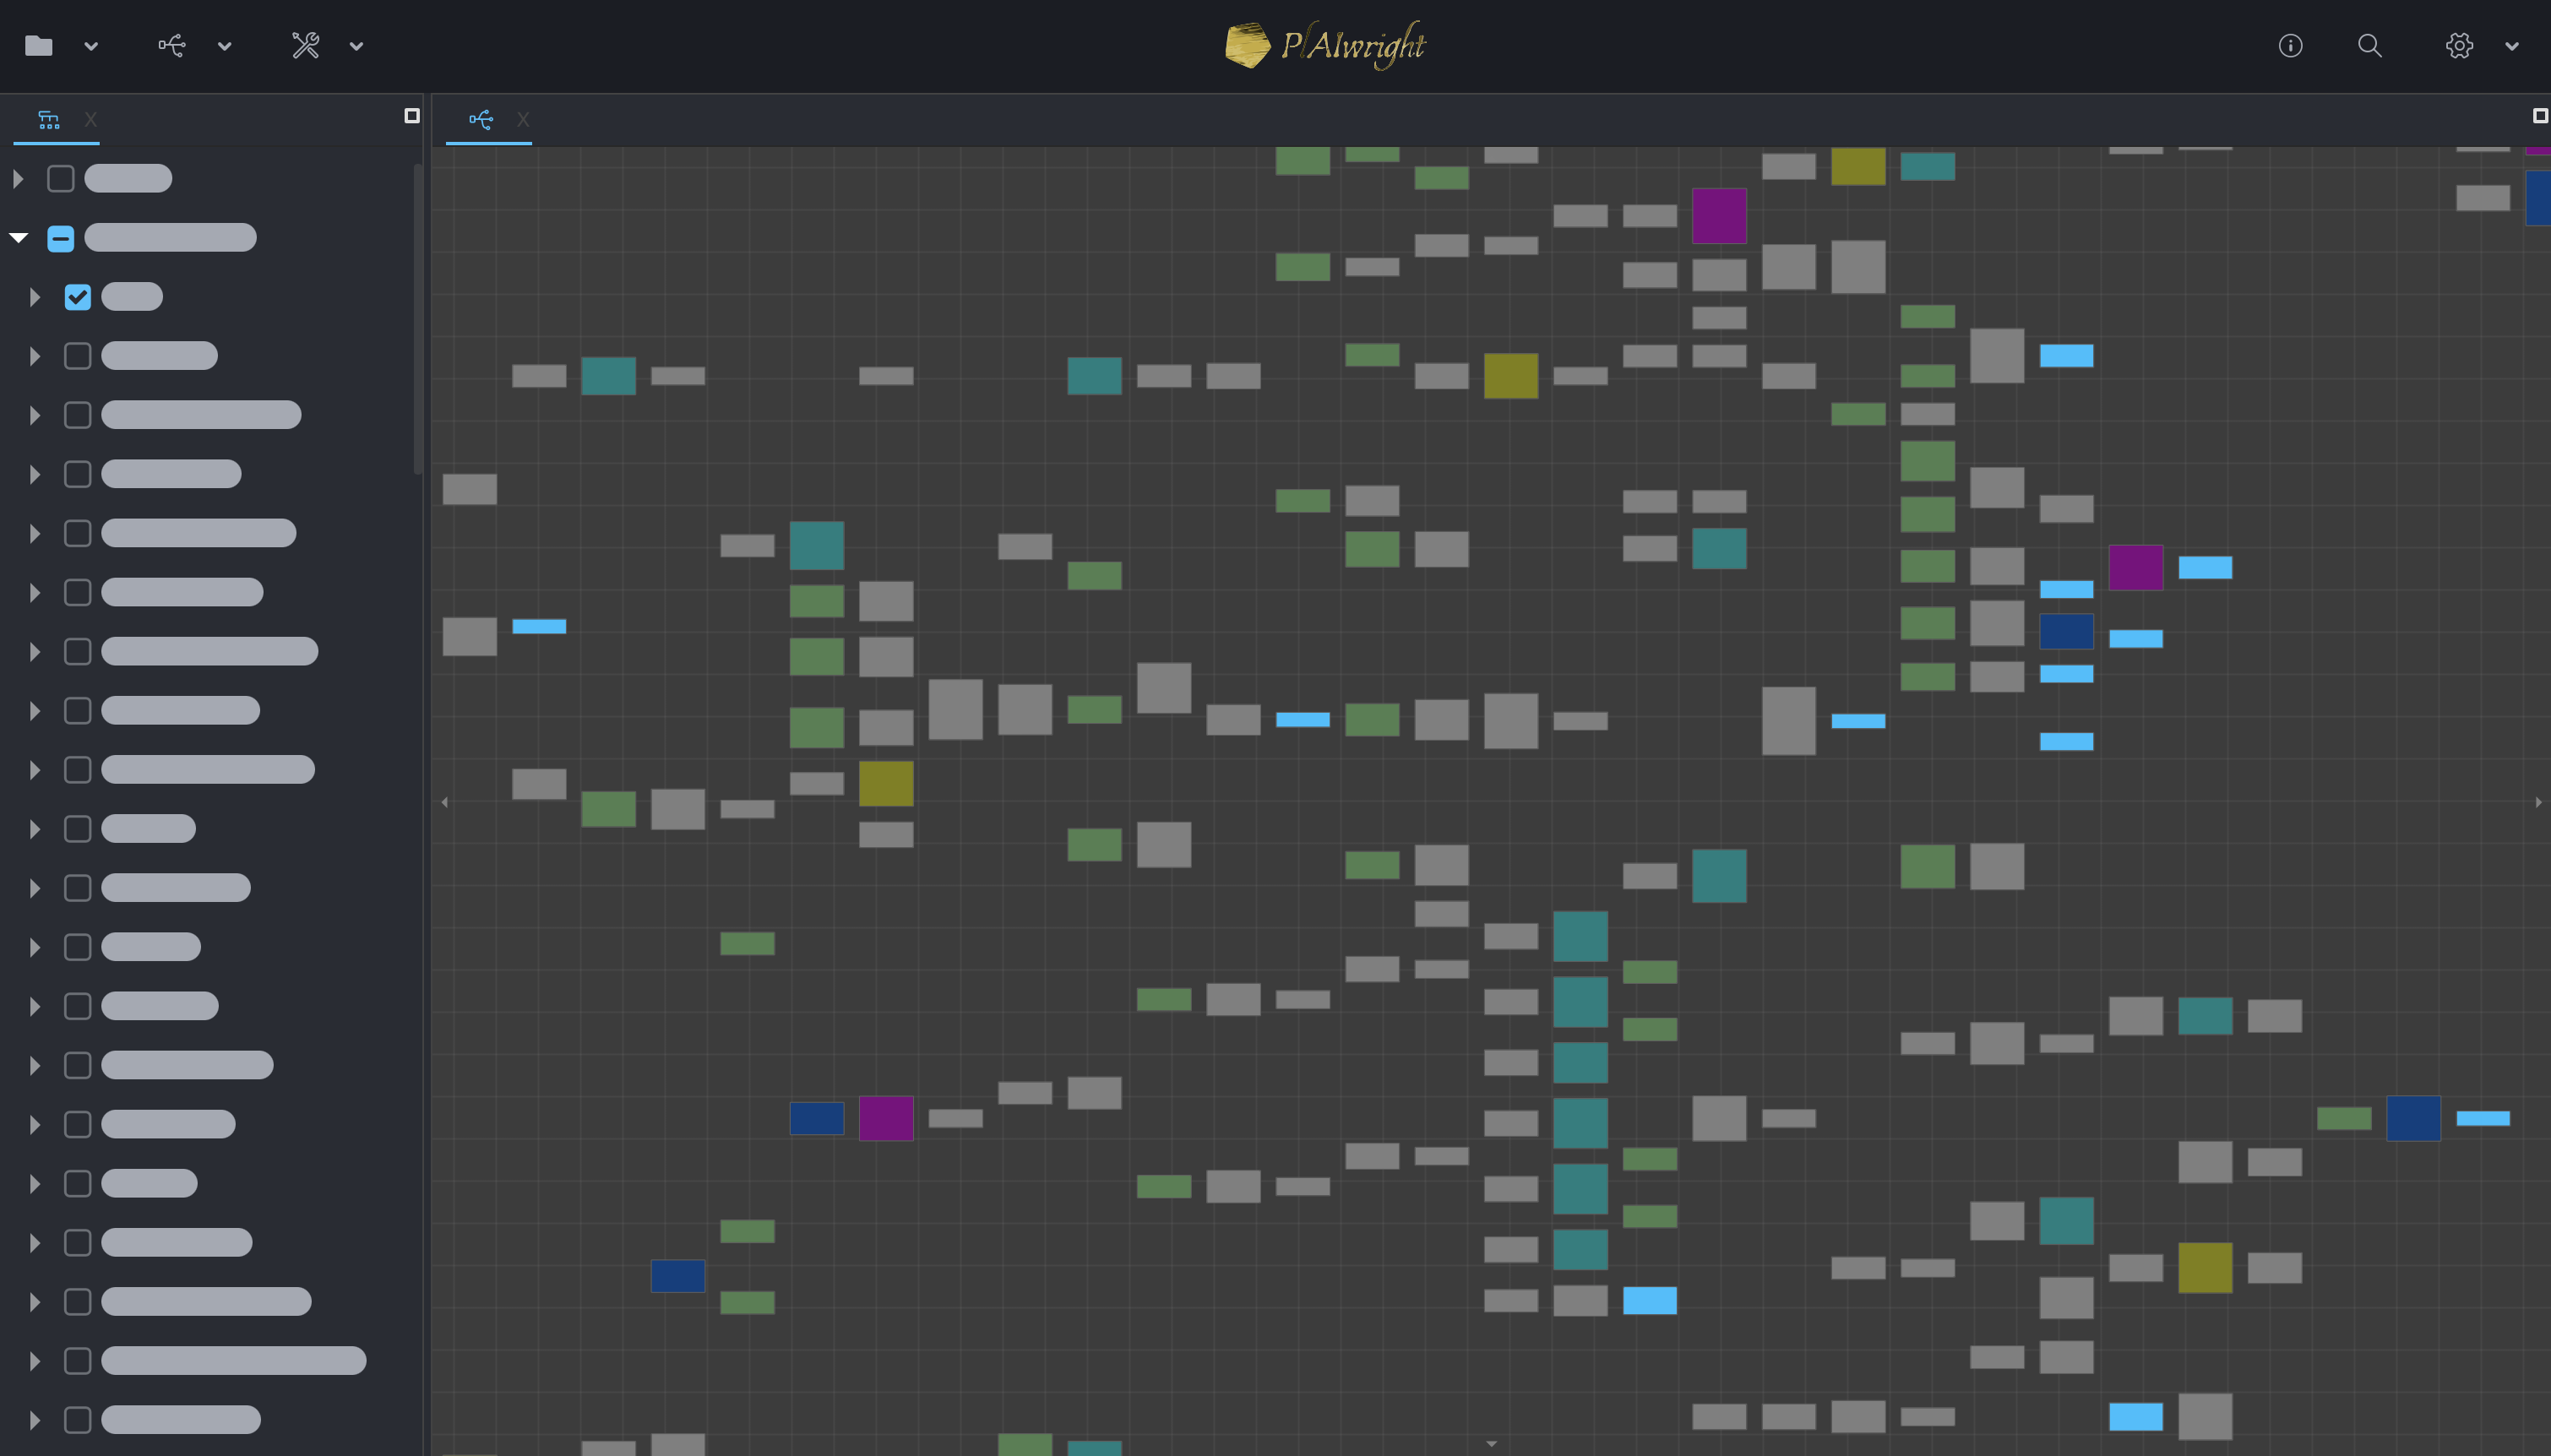Collapse the expanded tree node's triangle
This screenshot has height=1456, width=2551.
click(17, 236)
